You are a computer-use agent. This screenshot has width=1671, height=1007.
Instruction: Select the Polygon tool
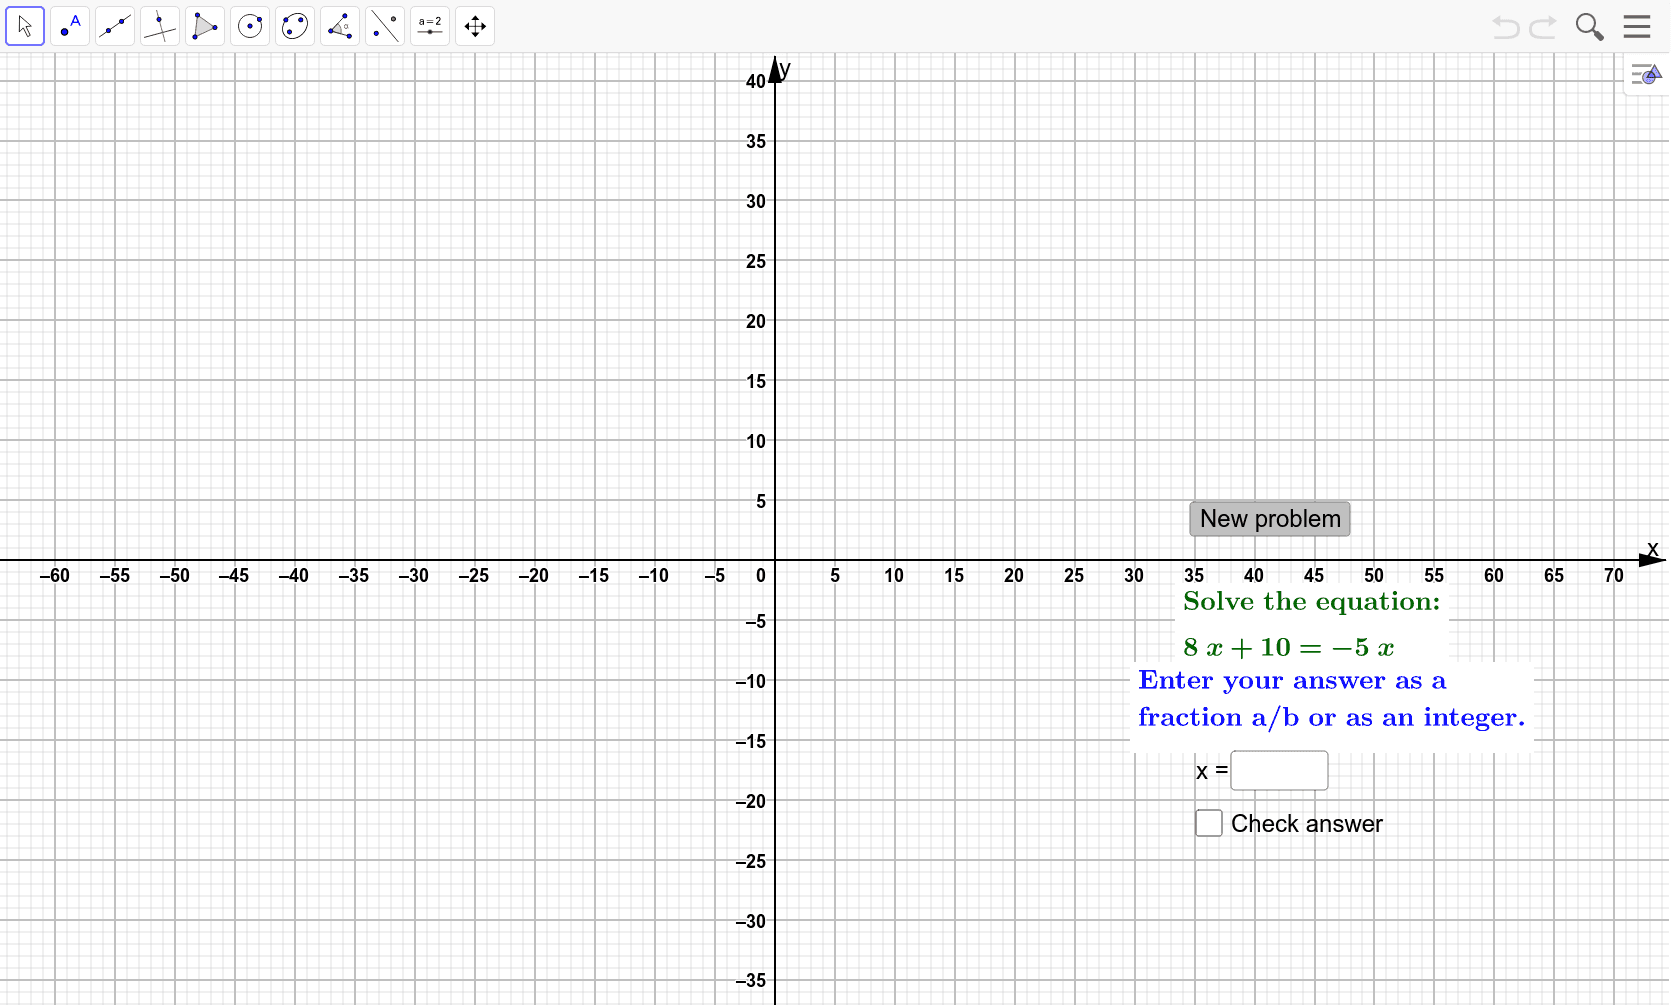[205, 26]
